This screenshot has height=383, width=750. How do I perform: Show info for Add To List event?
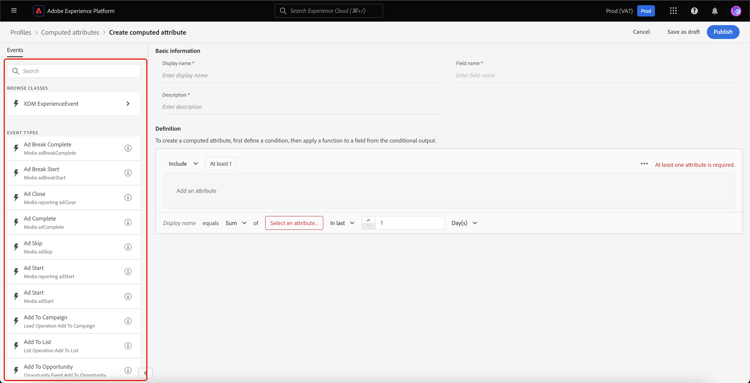pos(128,346)
